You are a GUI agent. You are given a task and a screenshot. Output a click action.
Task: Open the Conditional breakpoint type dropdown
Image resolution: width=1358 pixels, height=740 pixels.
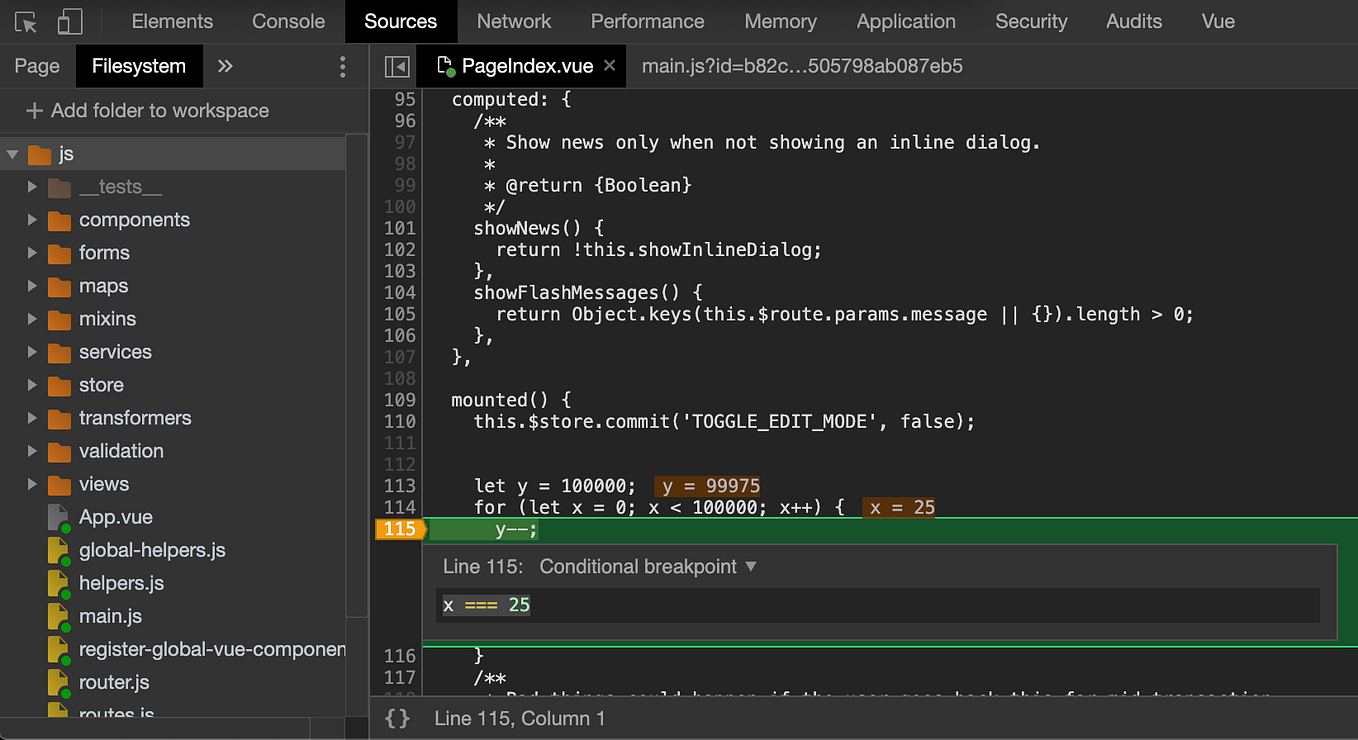[x=647, y=566]
